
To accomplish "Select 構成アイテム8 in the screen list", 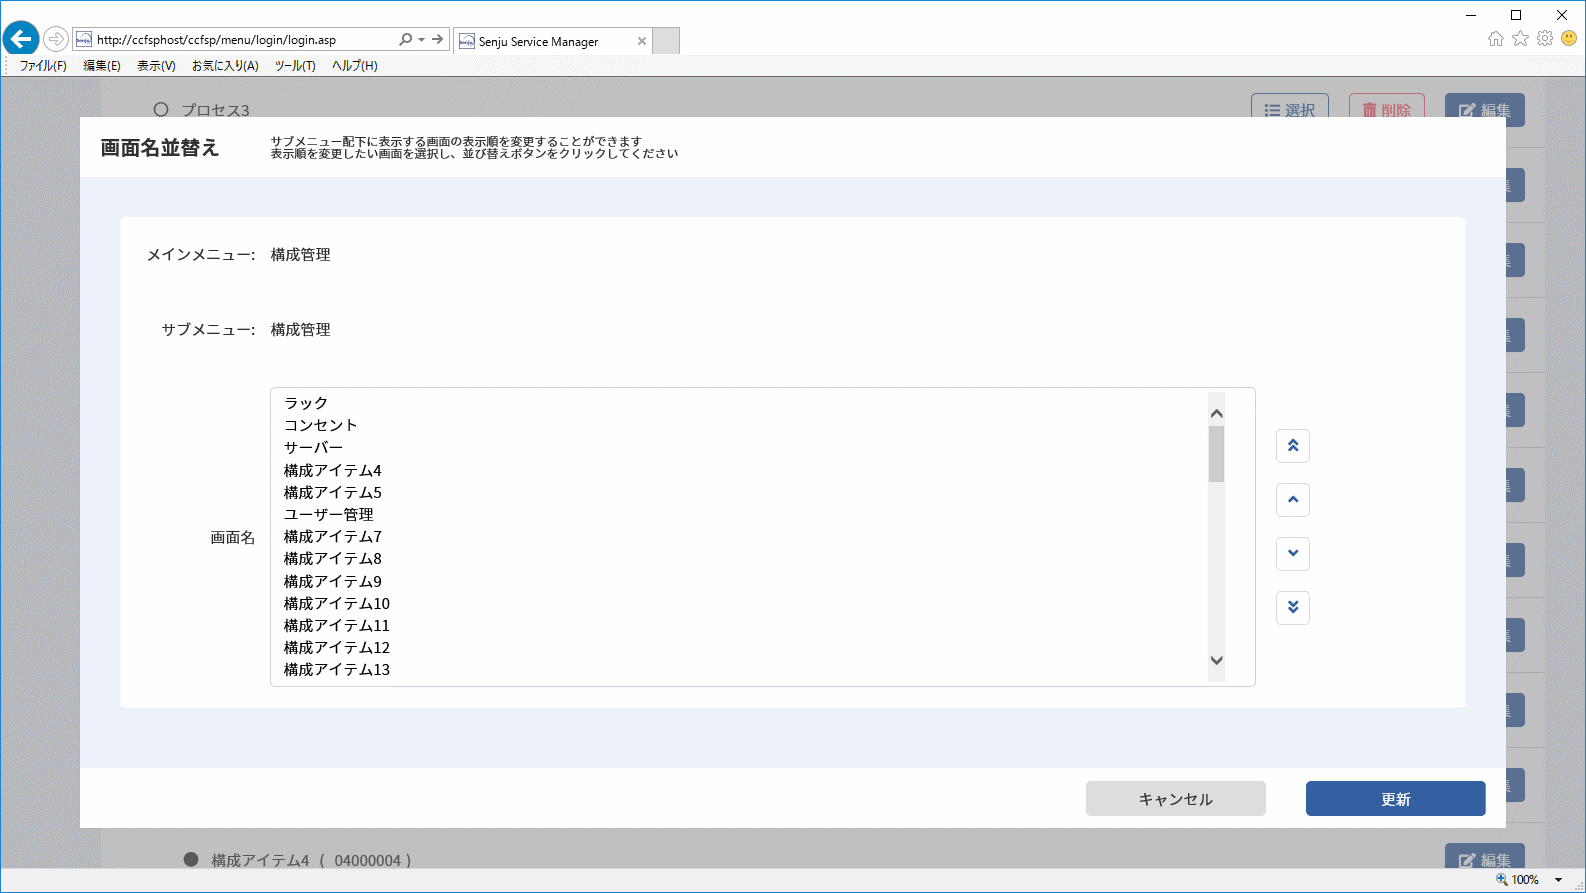I will point(741,558).
